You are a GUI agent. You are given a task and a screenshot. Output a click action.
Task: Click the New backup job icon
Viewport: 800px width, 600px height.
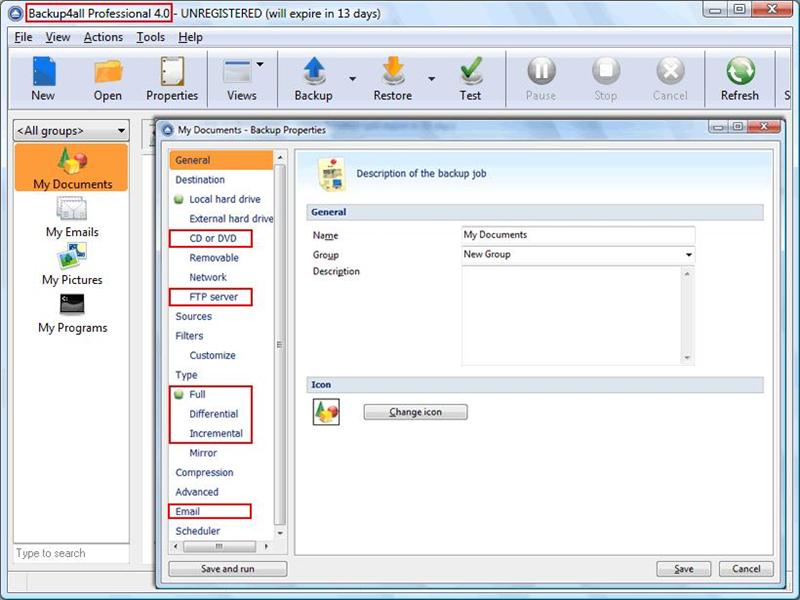click(x=44, y=71)
